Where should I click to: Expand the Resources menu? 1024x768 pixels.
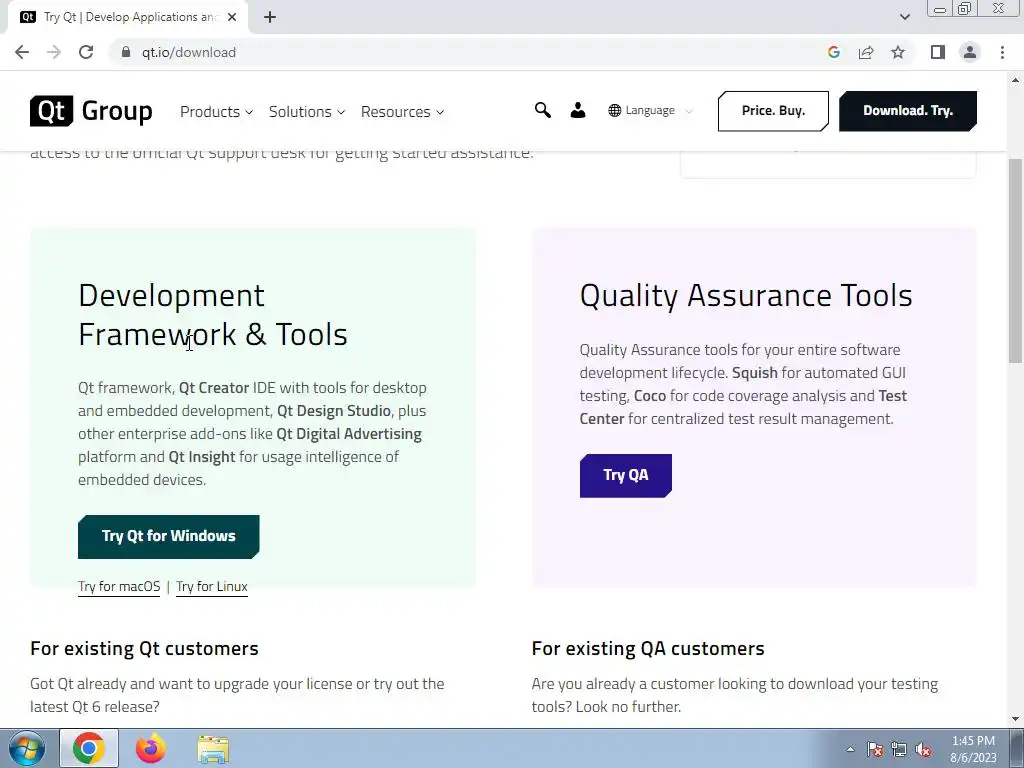402,112
